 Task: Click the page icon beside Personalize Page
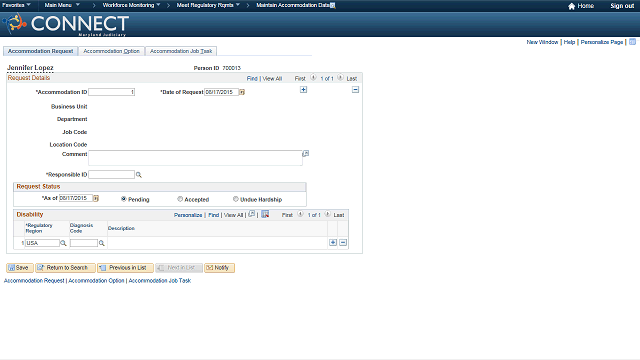coord(633,42)
